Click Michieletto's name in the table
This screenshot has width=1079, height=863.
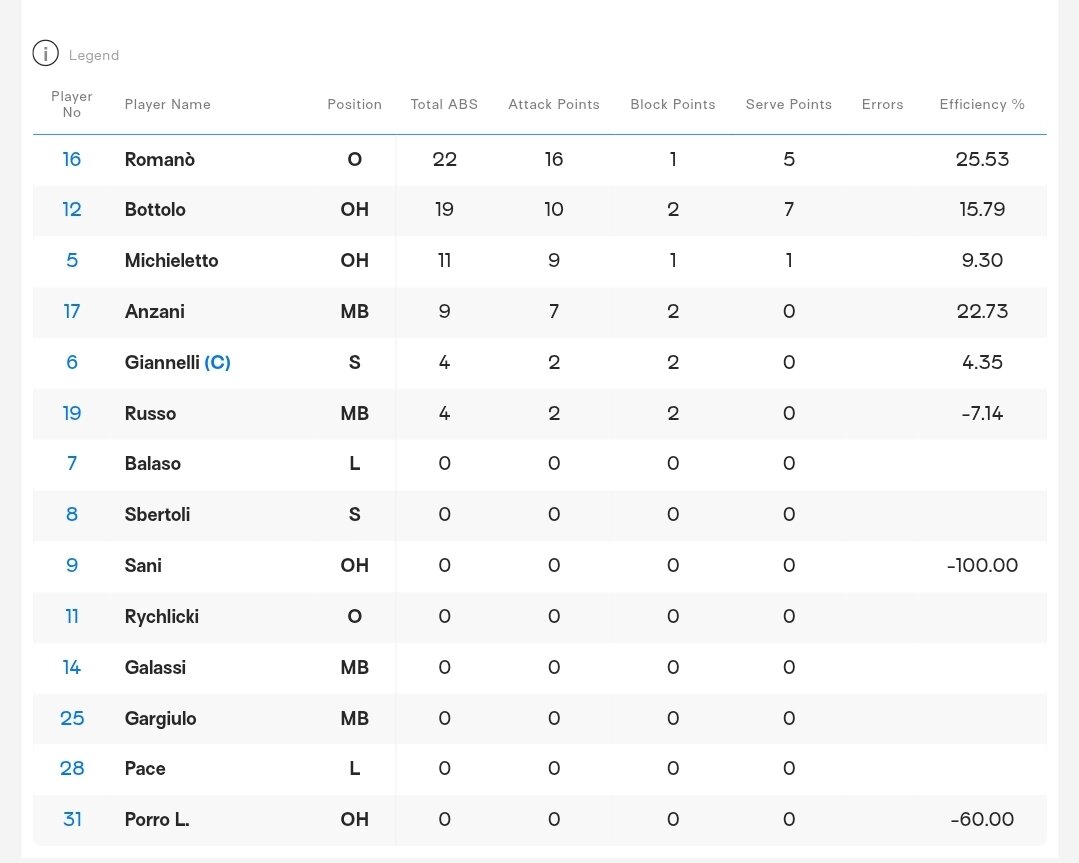pyautogui.click(x=171, y=260)
